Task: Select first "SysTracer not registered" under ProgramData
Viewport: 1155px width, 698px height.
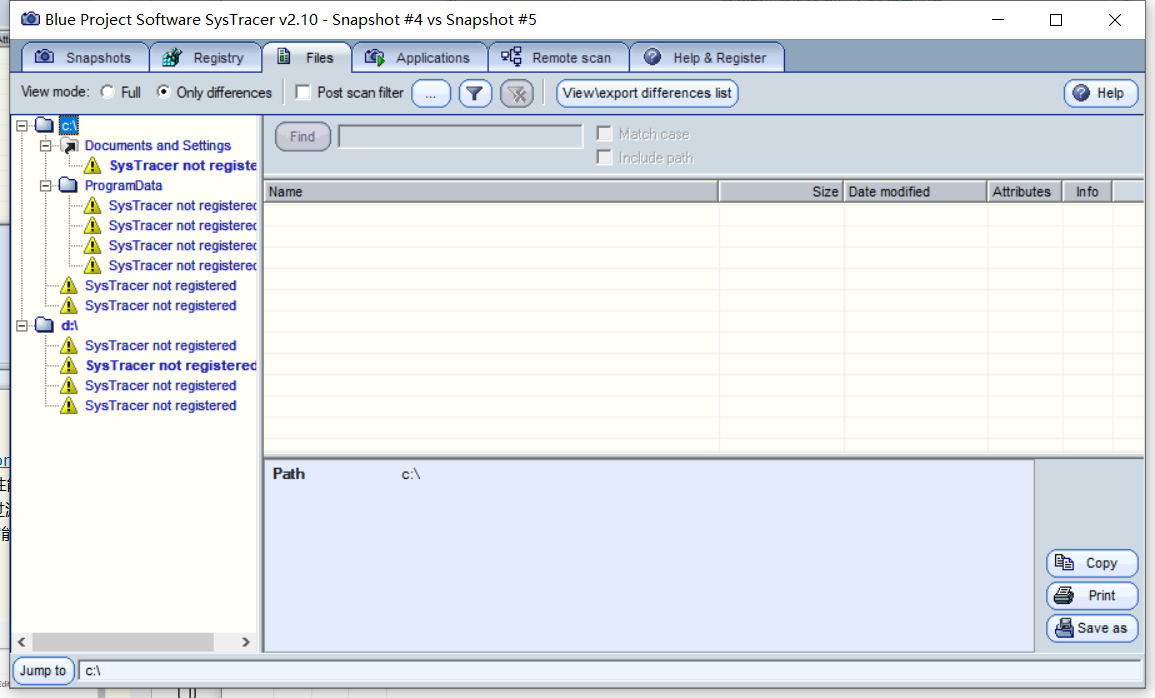Action: 183,205
